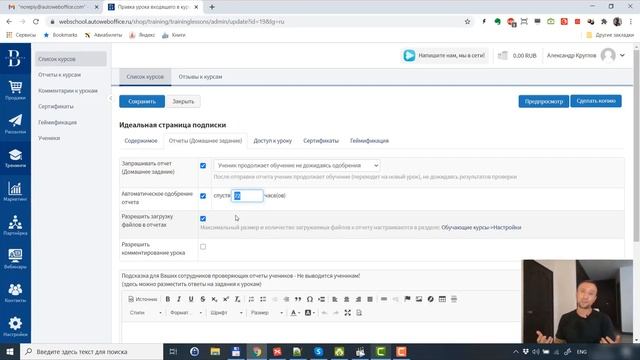Click the Предпросмотр button
Image resolution: width=640 pixels, height=360 pixels.
(x=544, y=101)
